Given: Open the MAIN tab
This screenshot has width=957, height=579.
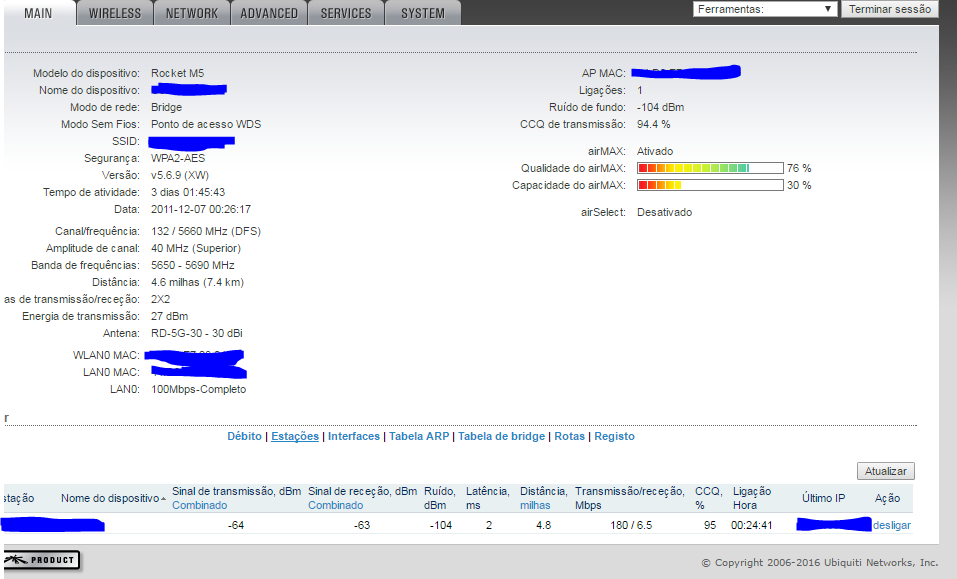Looking at the screenshot, I should (38, 13).
